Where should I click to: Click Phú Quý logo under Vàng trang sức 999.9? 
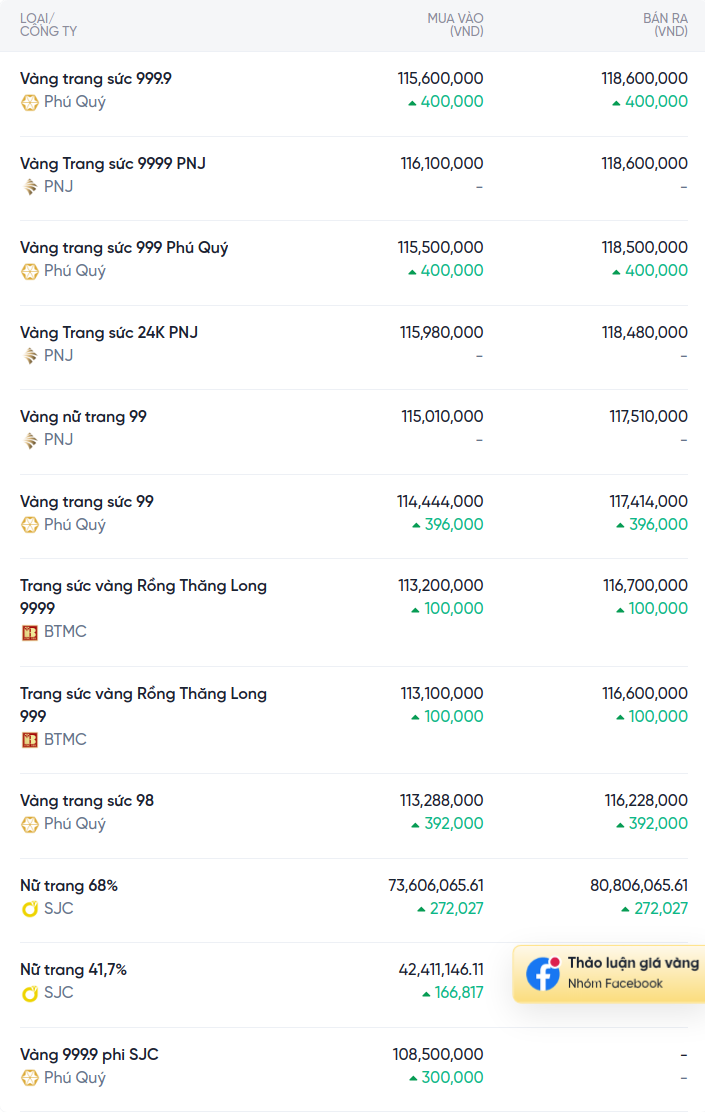[x=30, y=103]
